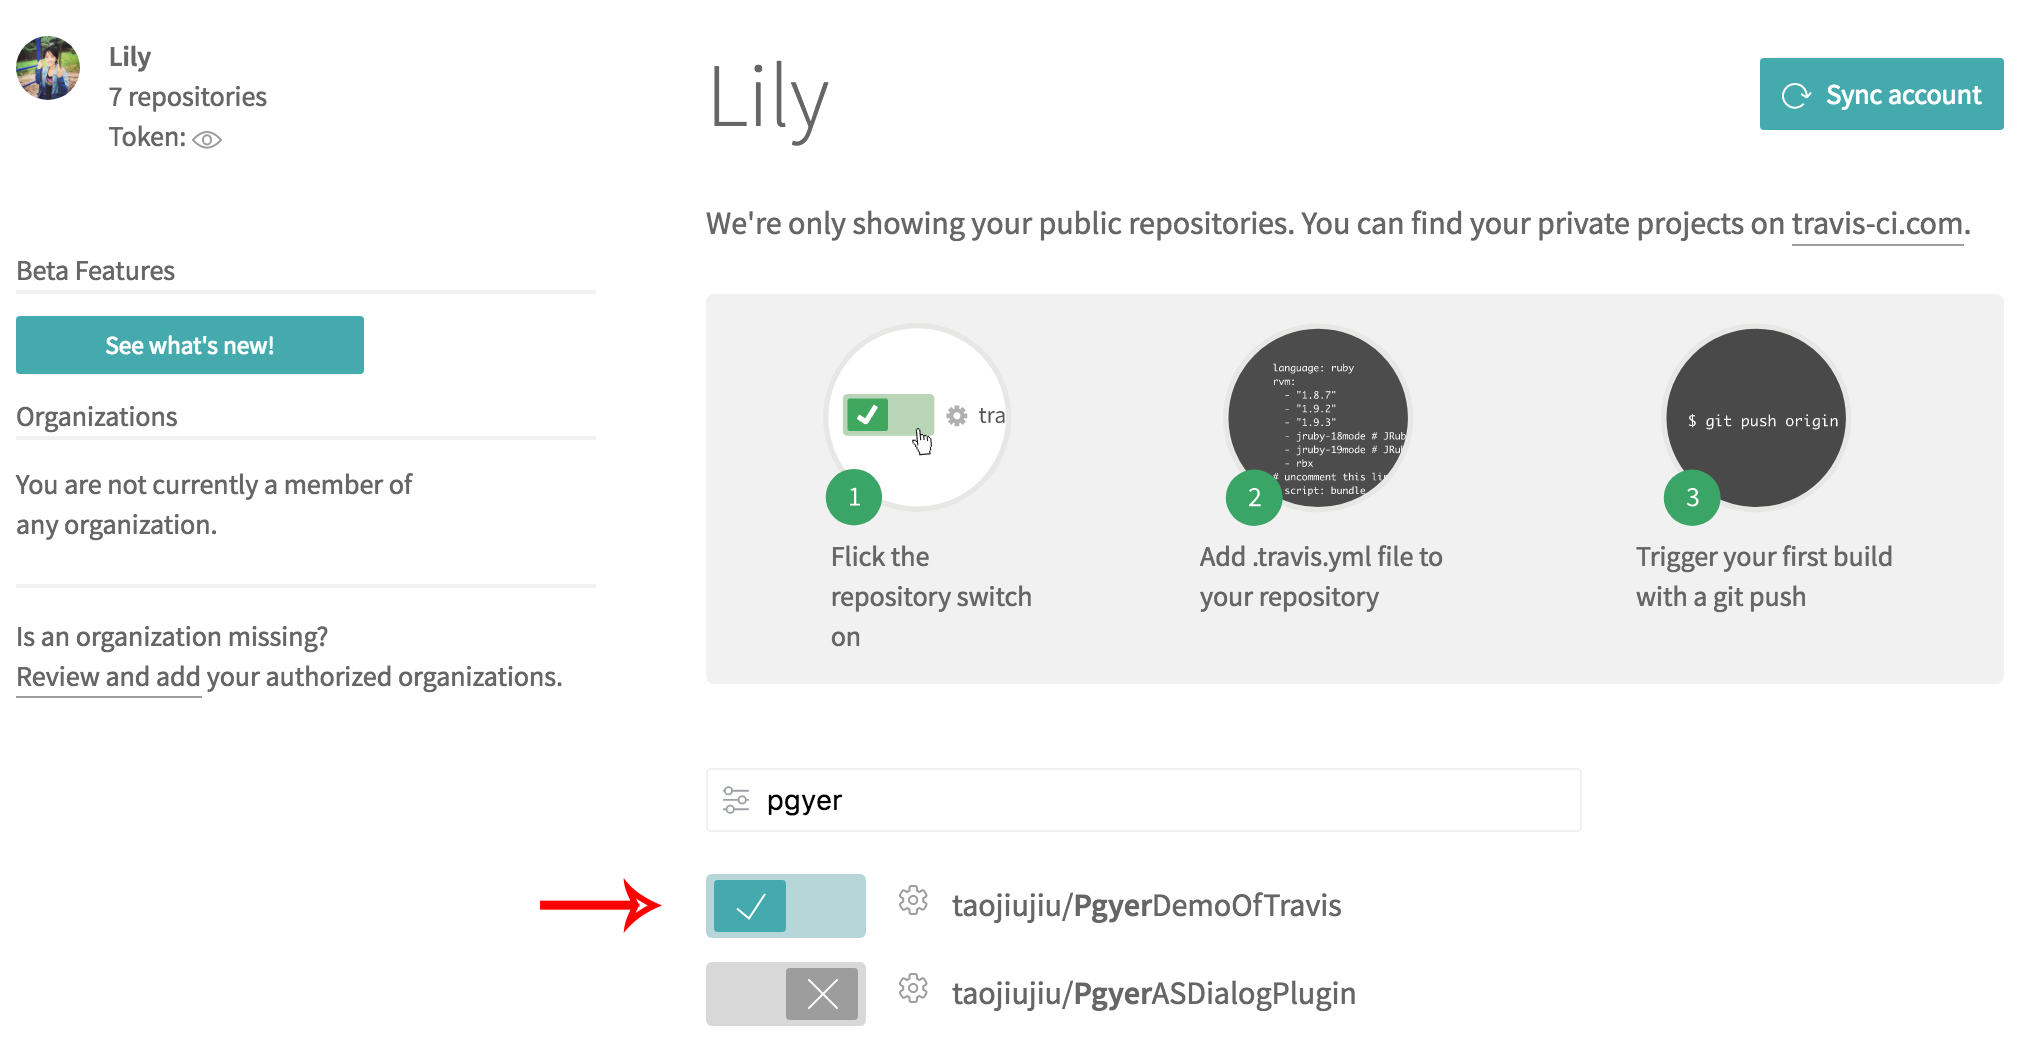Click the green step 3 circle badge
This screenshot has height=1056, width=2032.
[1692, 497]
